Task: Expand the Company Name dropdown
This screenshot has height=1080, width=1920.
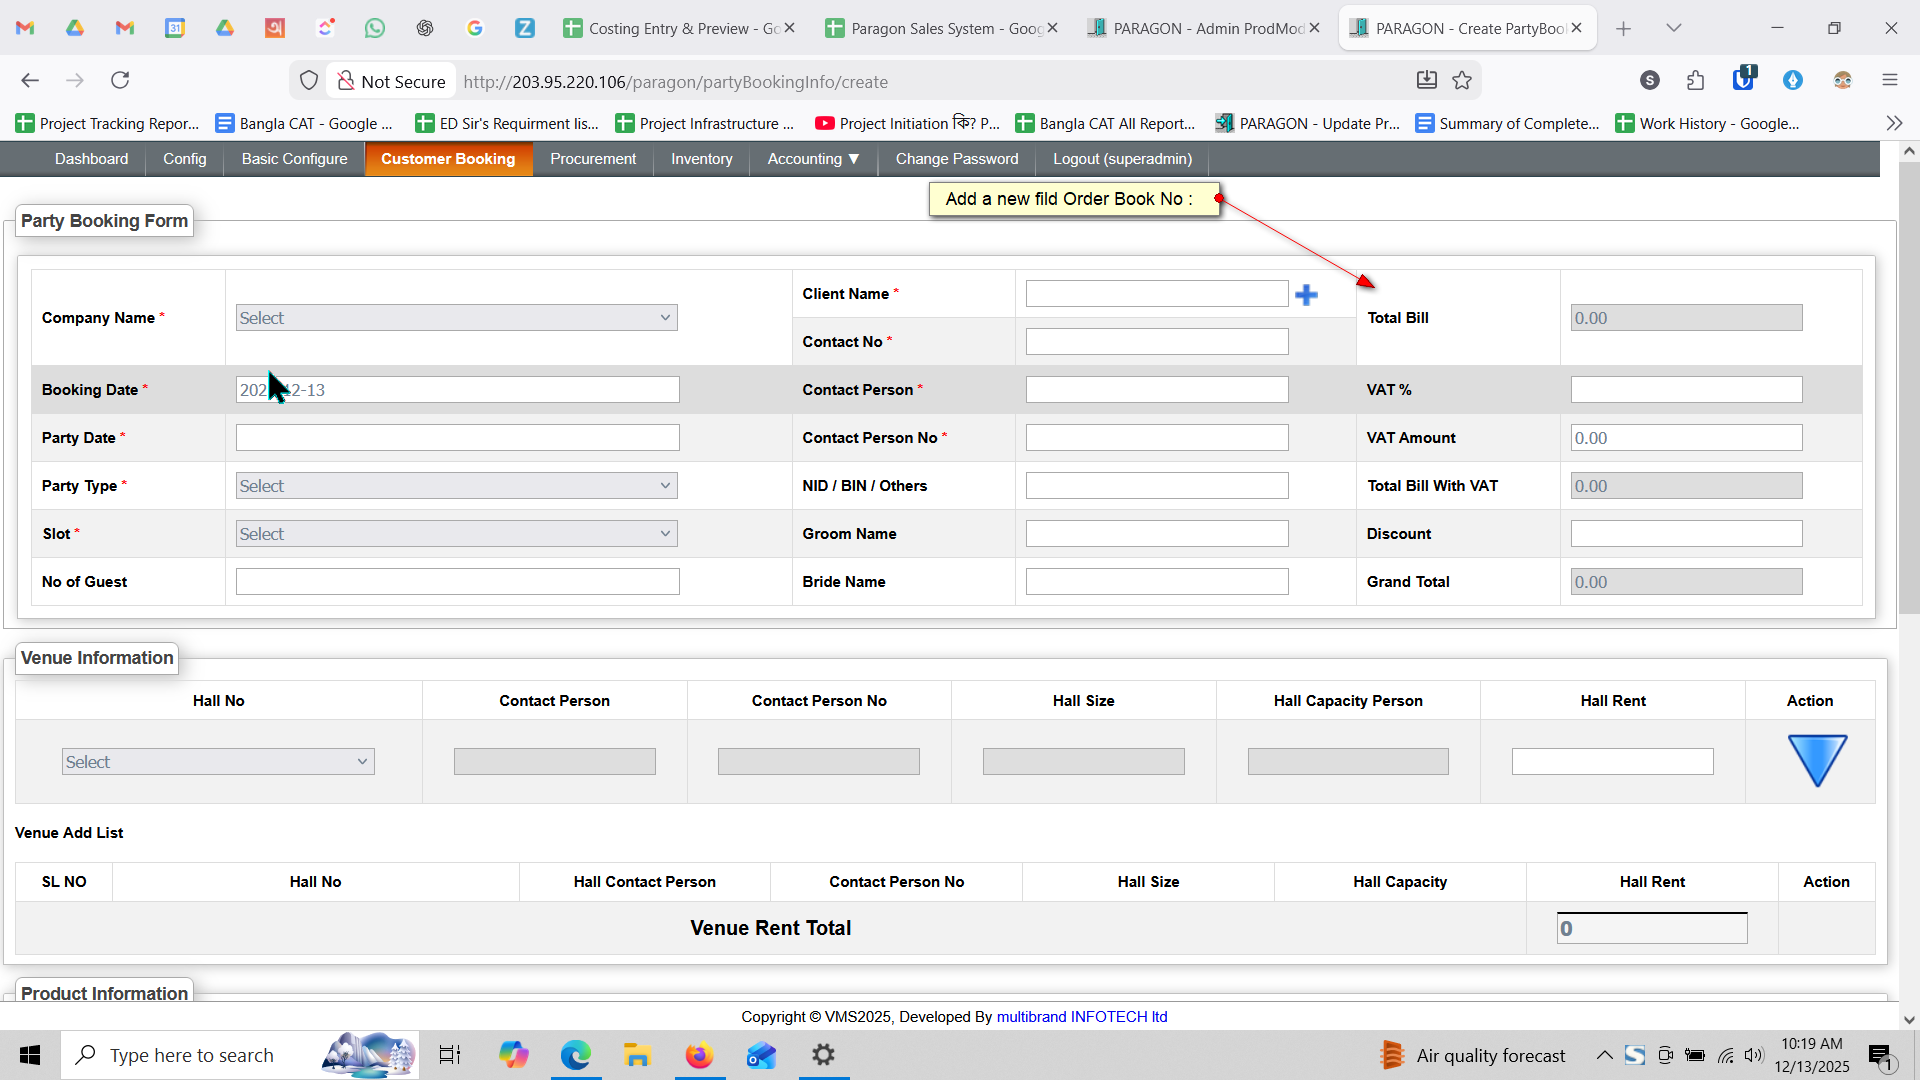Action: [x=457, y=318]
